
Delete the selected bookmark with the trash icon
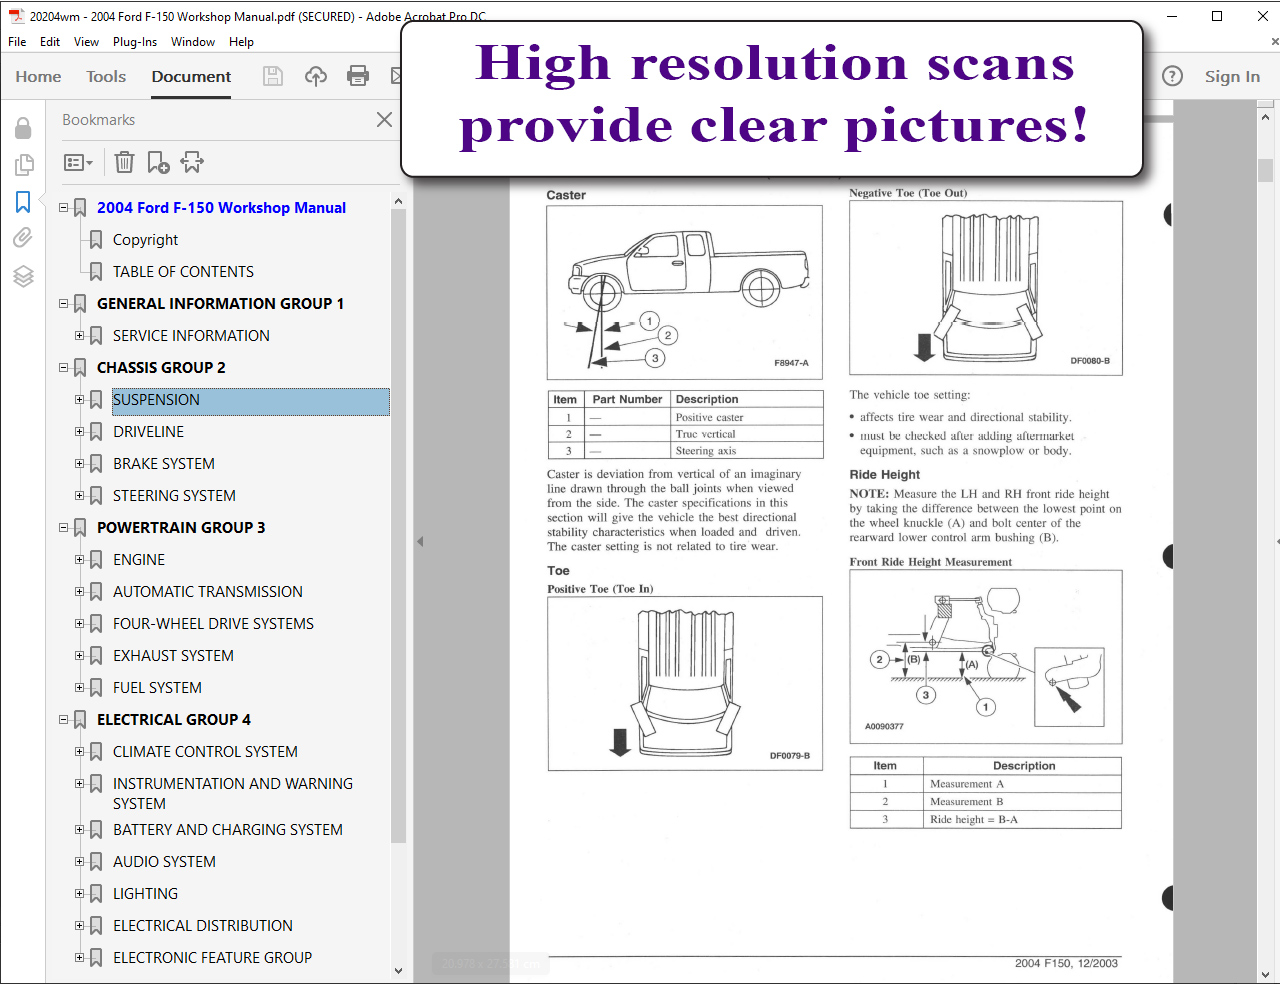pyautogui.click(x=124, y=162)
